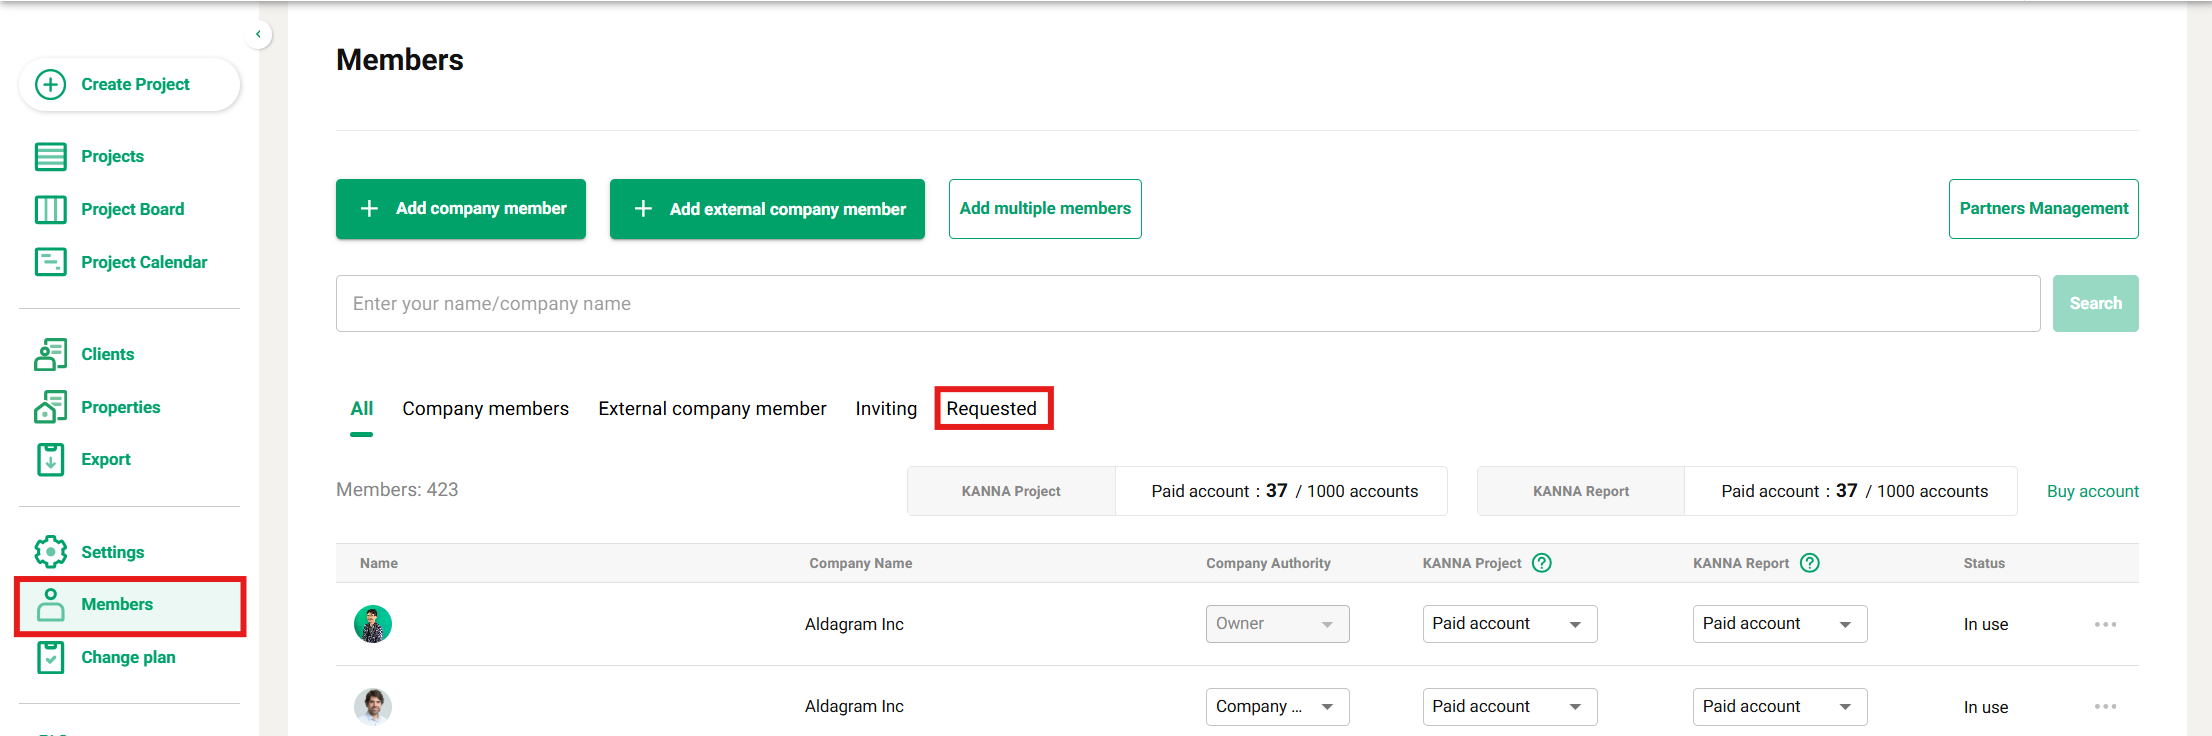Screen dimensions: 2212x736
Task: Click the Export sidebar icon
Action: [x=51, y=460]
